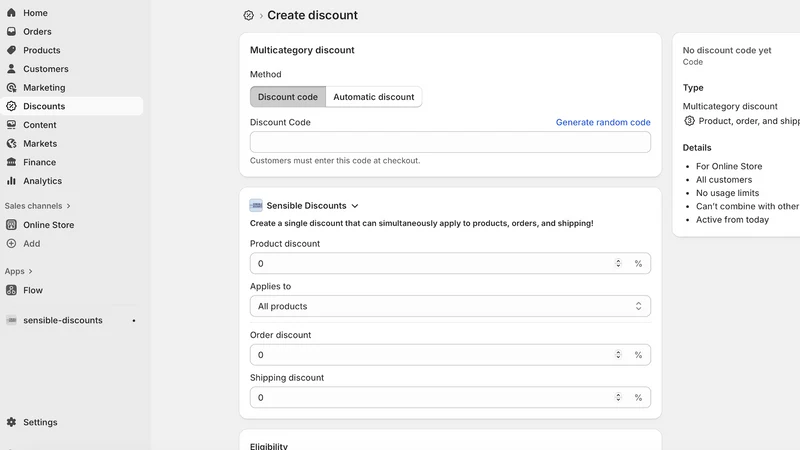This screenshot has height=450, width=800.
Task: Click the Home icon in sidebar
Action: pos(11,13)
